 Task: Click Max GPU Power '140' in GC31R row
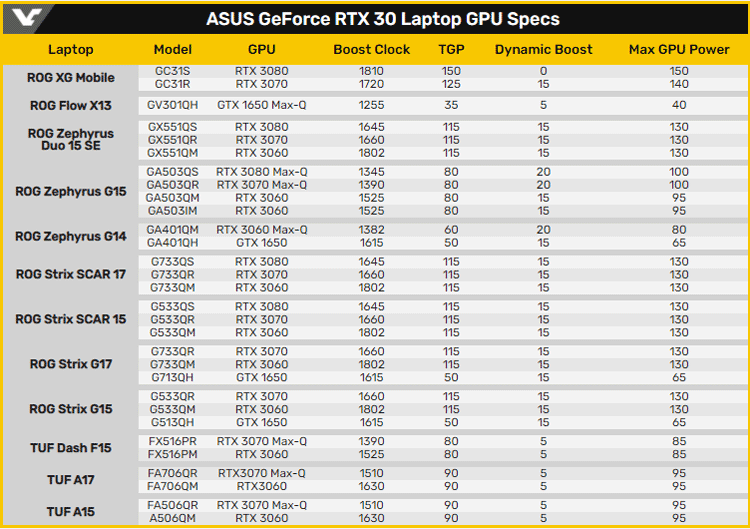point(679,84)
